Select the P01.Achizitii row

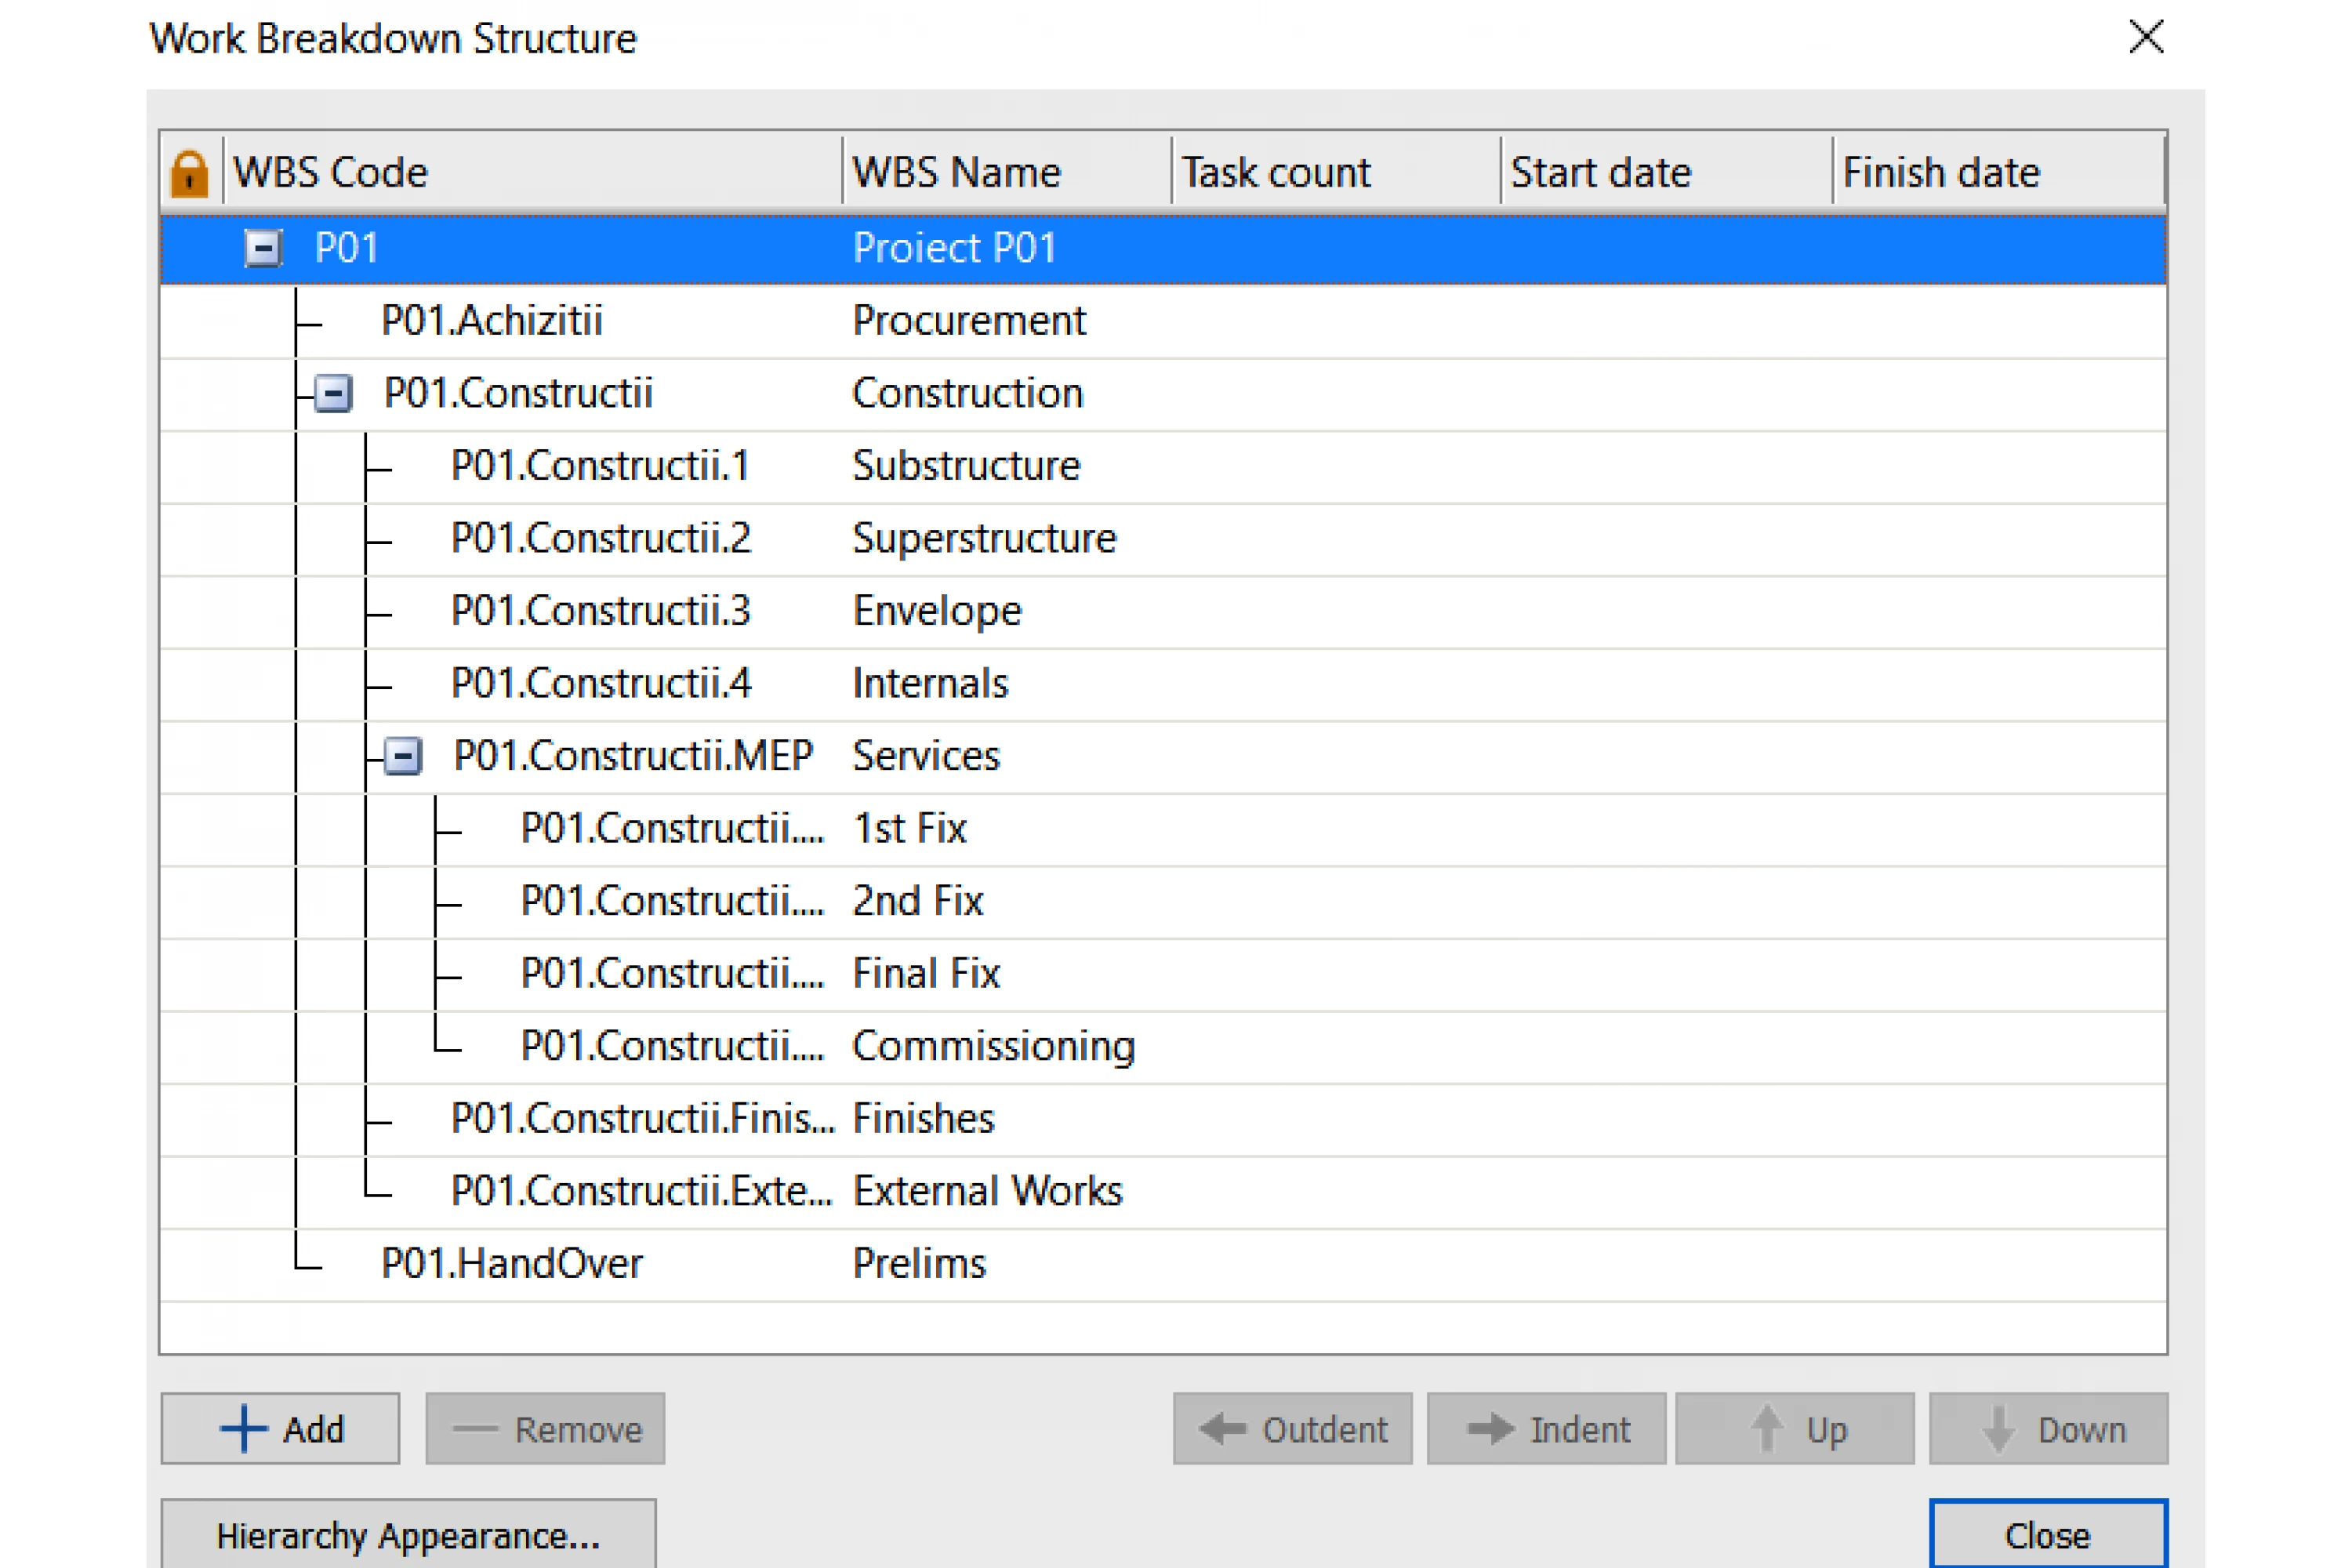tap(1163, 321)
